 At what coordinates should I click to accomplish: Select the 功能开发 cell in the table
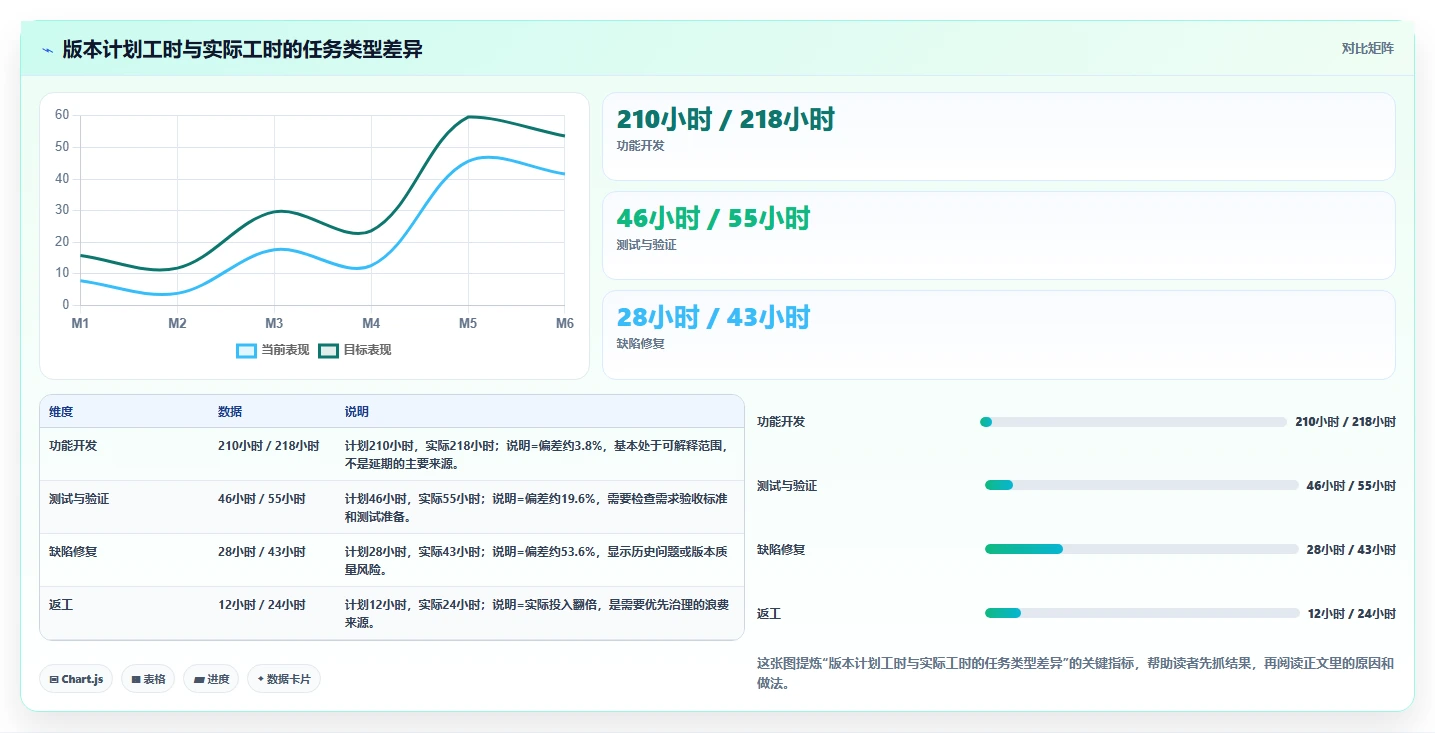pyautogui.click(x=124, y=455)
